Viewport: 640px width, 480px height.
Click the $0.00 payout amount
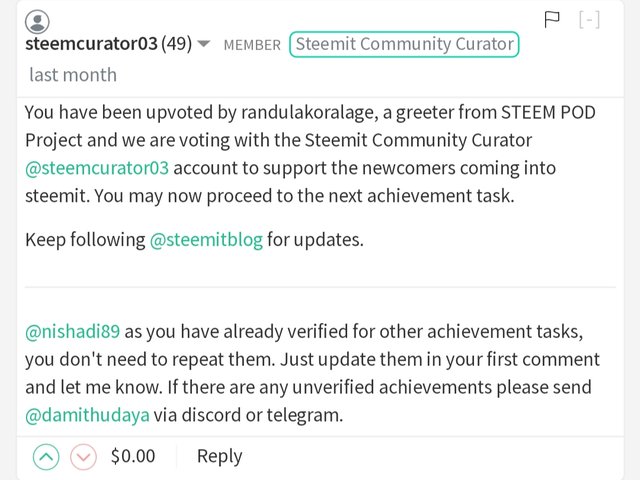click(133, 456)
